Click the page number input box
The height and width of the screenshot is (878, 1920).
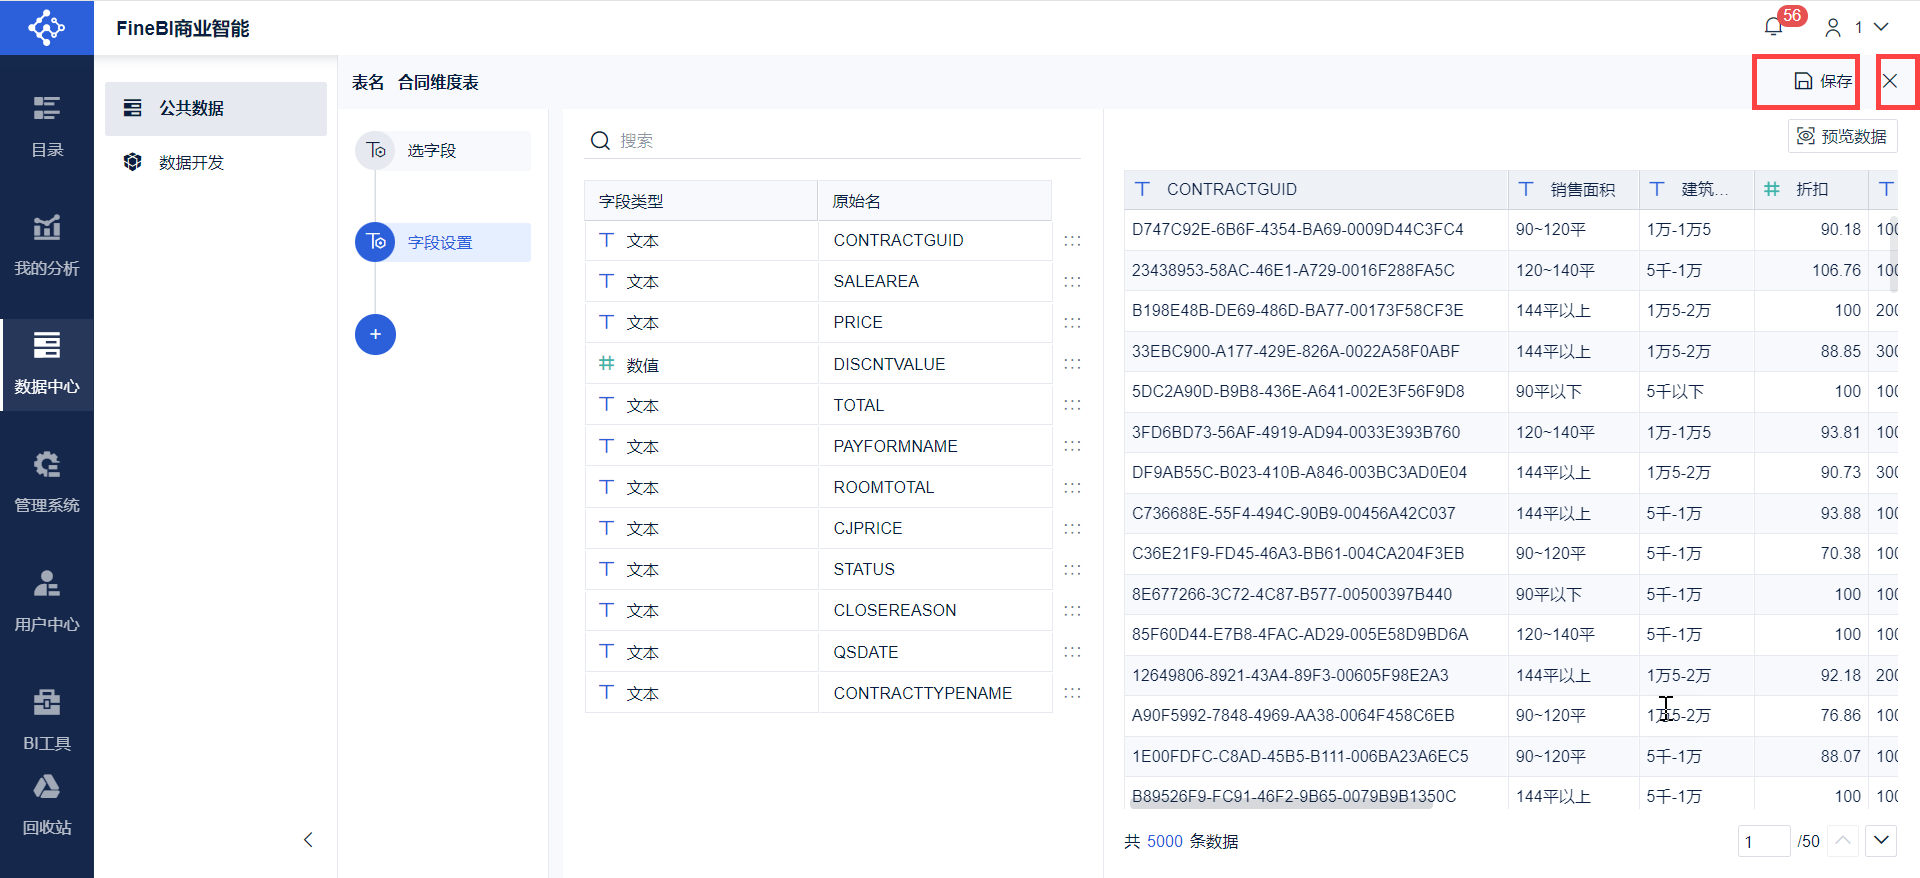(1764, 841)
